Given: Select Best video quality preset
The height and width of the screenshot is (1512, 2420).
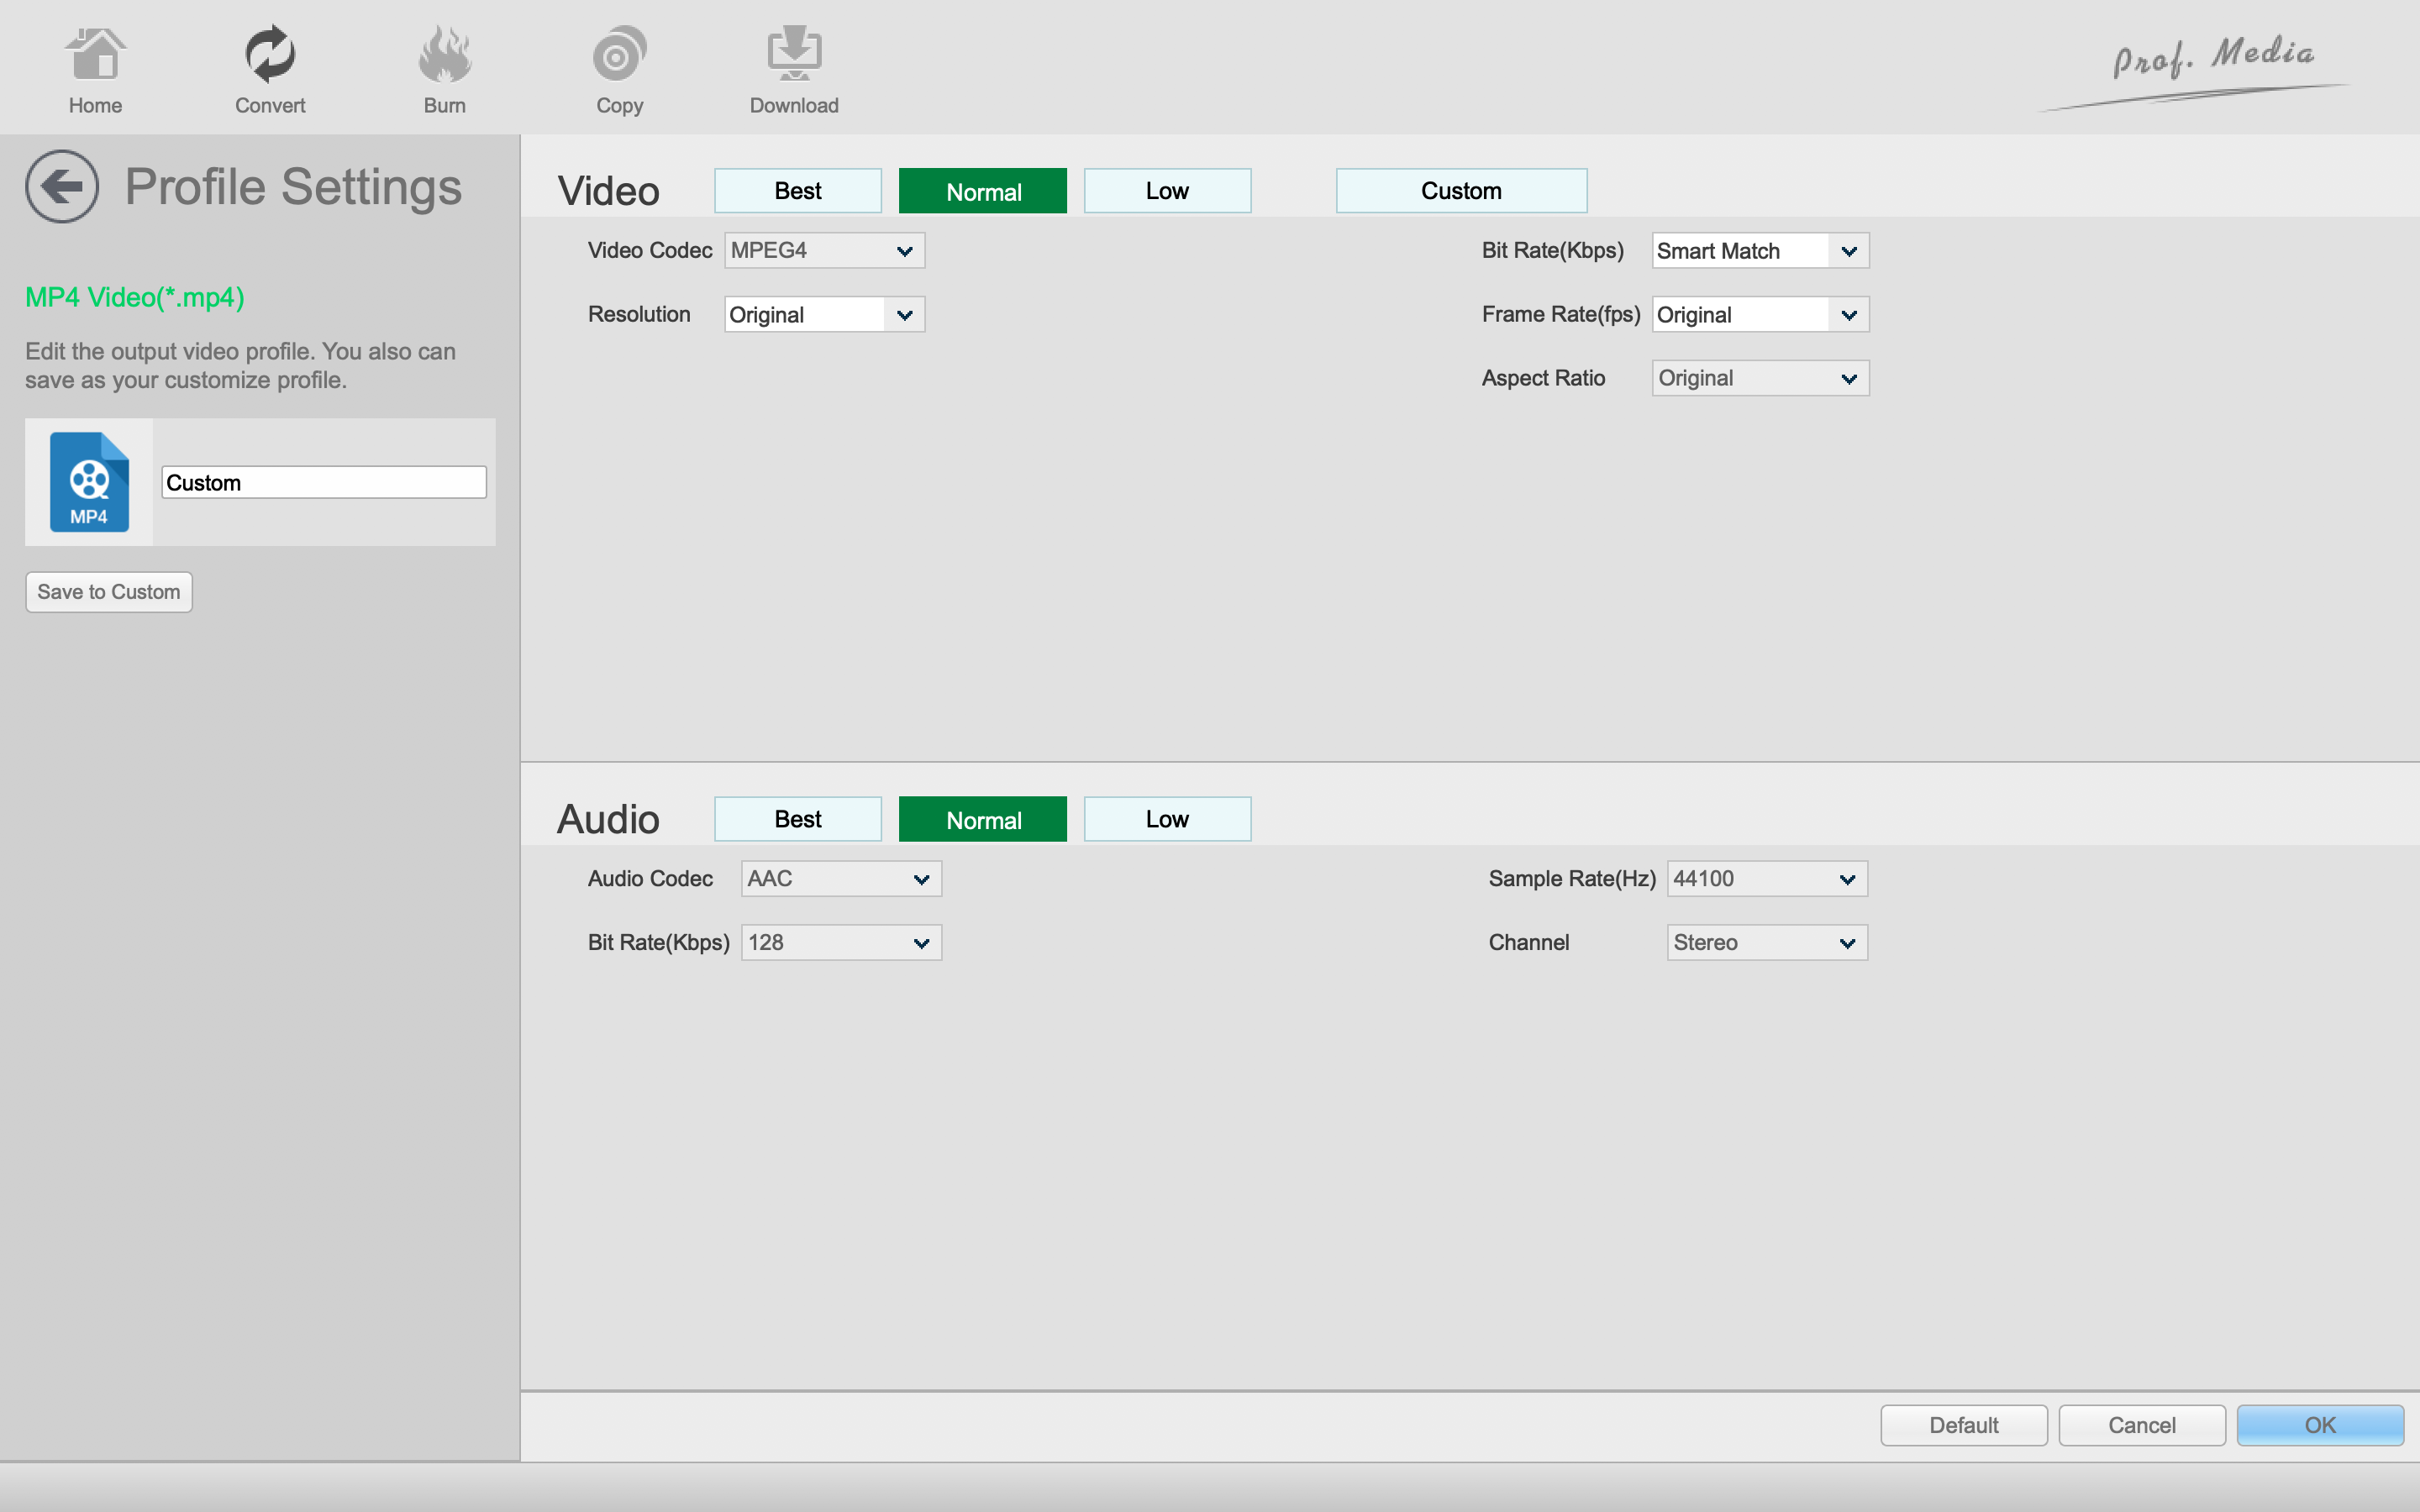Looking at the screenshot, I should click(797, 191).
